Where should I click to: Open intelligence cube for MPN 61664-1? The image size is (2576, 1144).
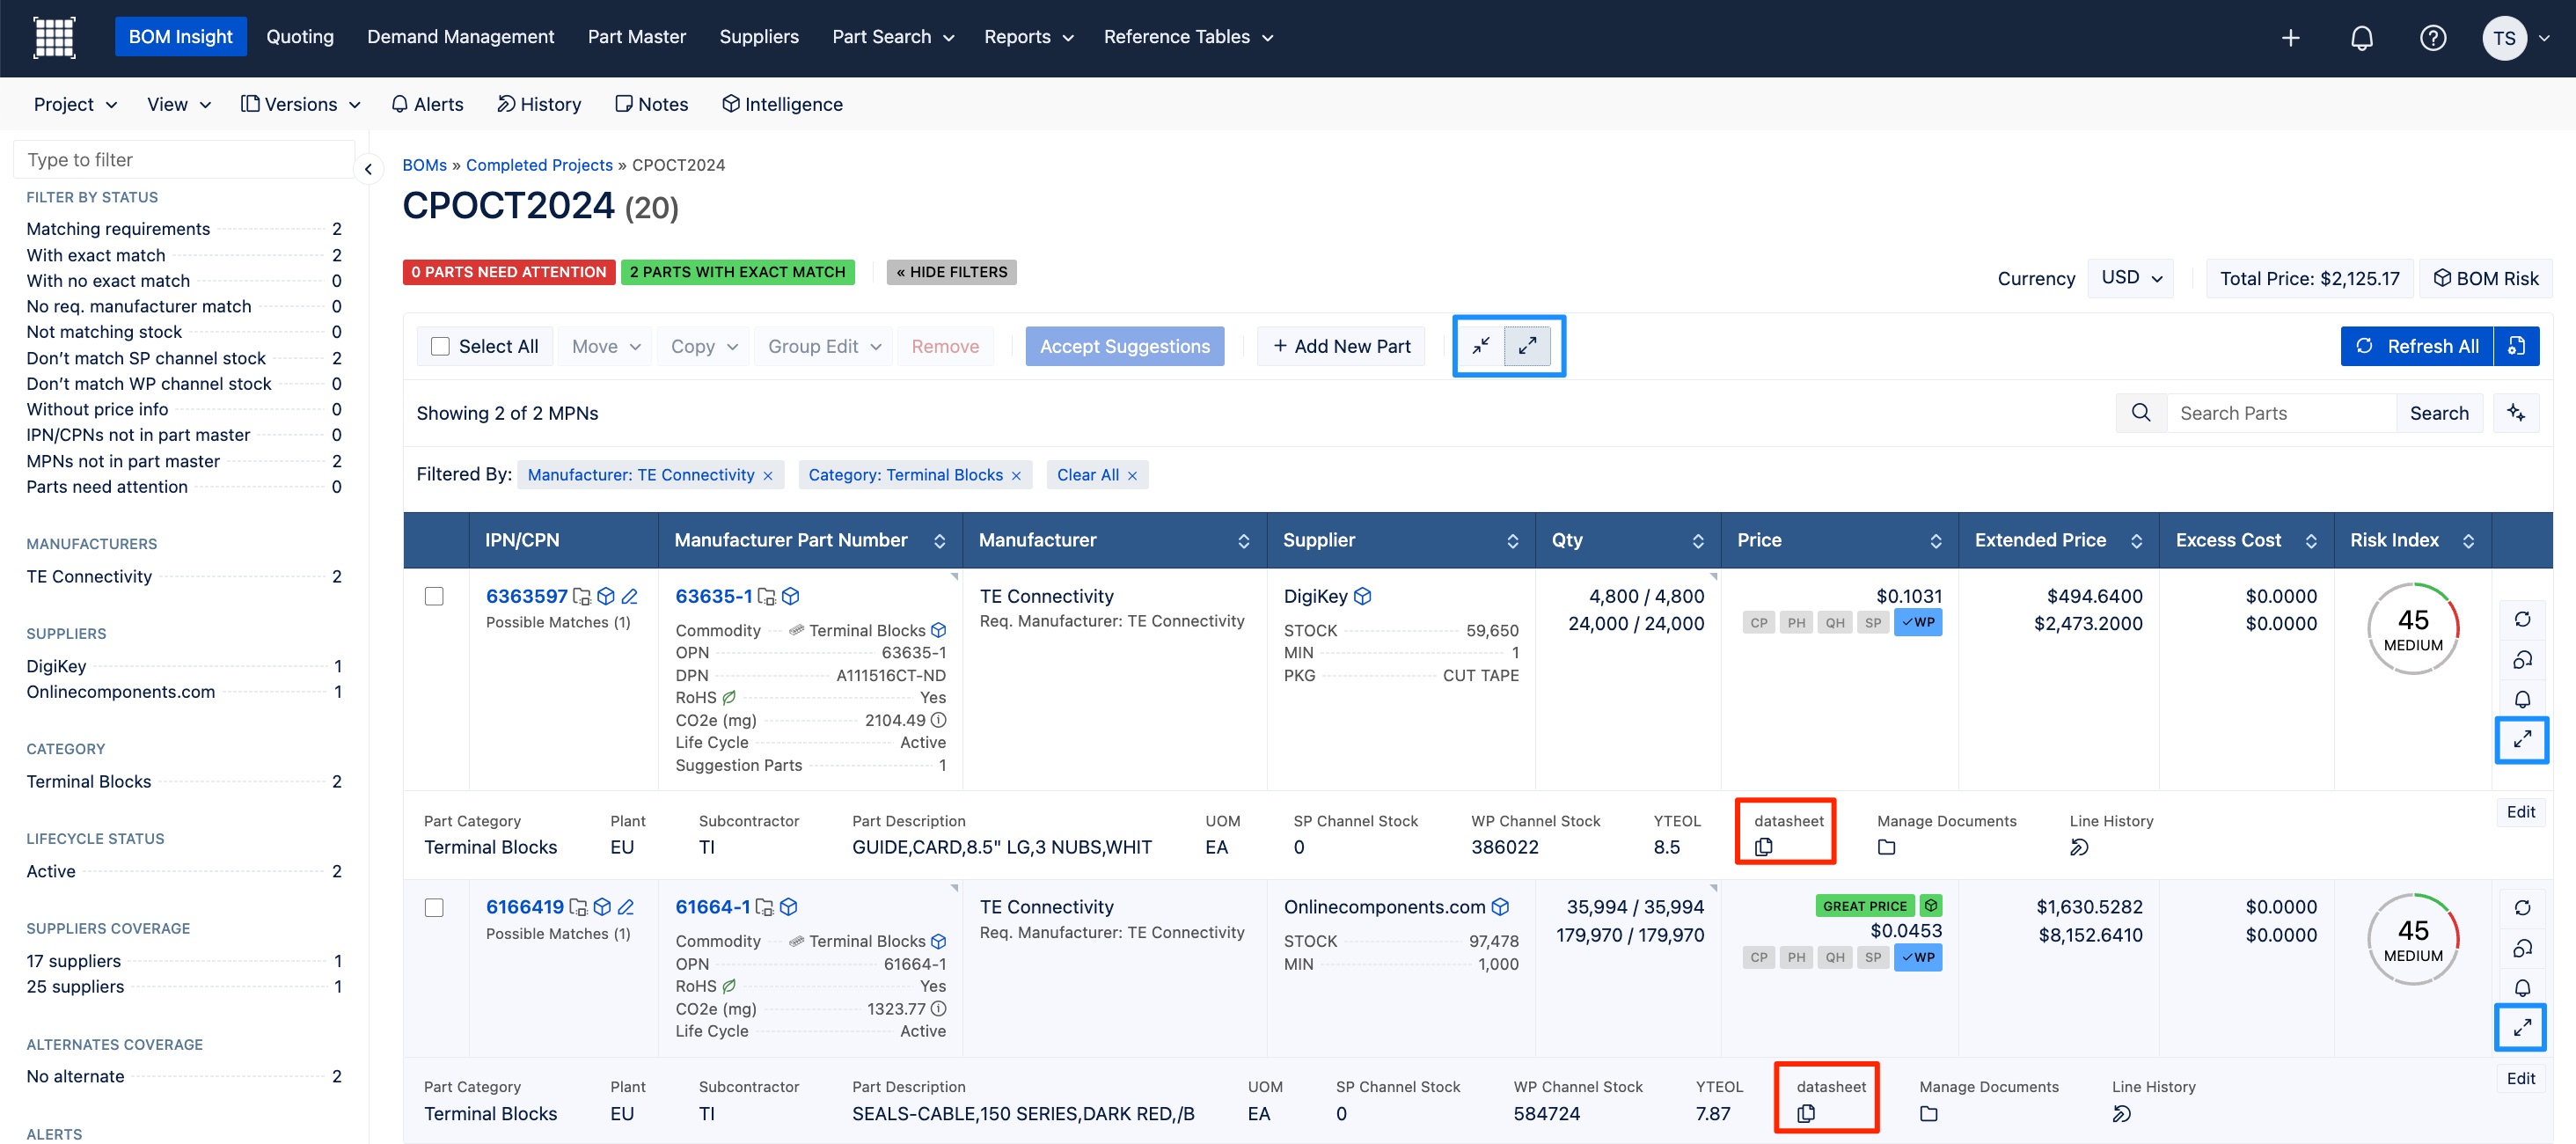[788, 907]
